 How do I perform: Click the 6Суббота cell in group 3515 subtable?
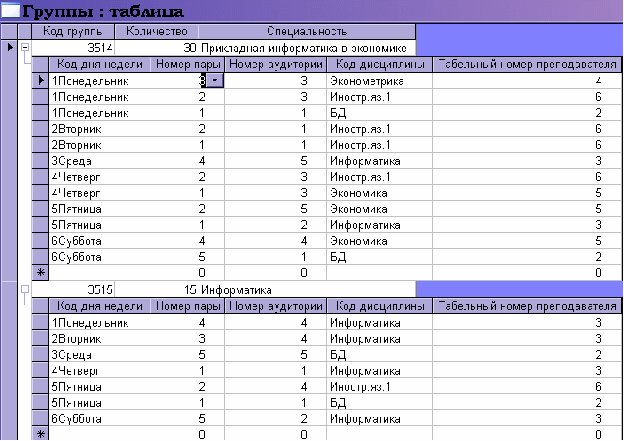(x=99, y=418)
